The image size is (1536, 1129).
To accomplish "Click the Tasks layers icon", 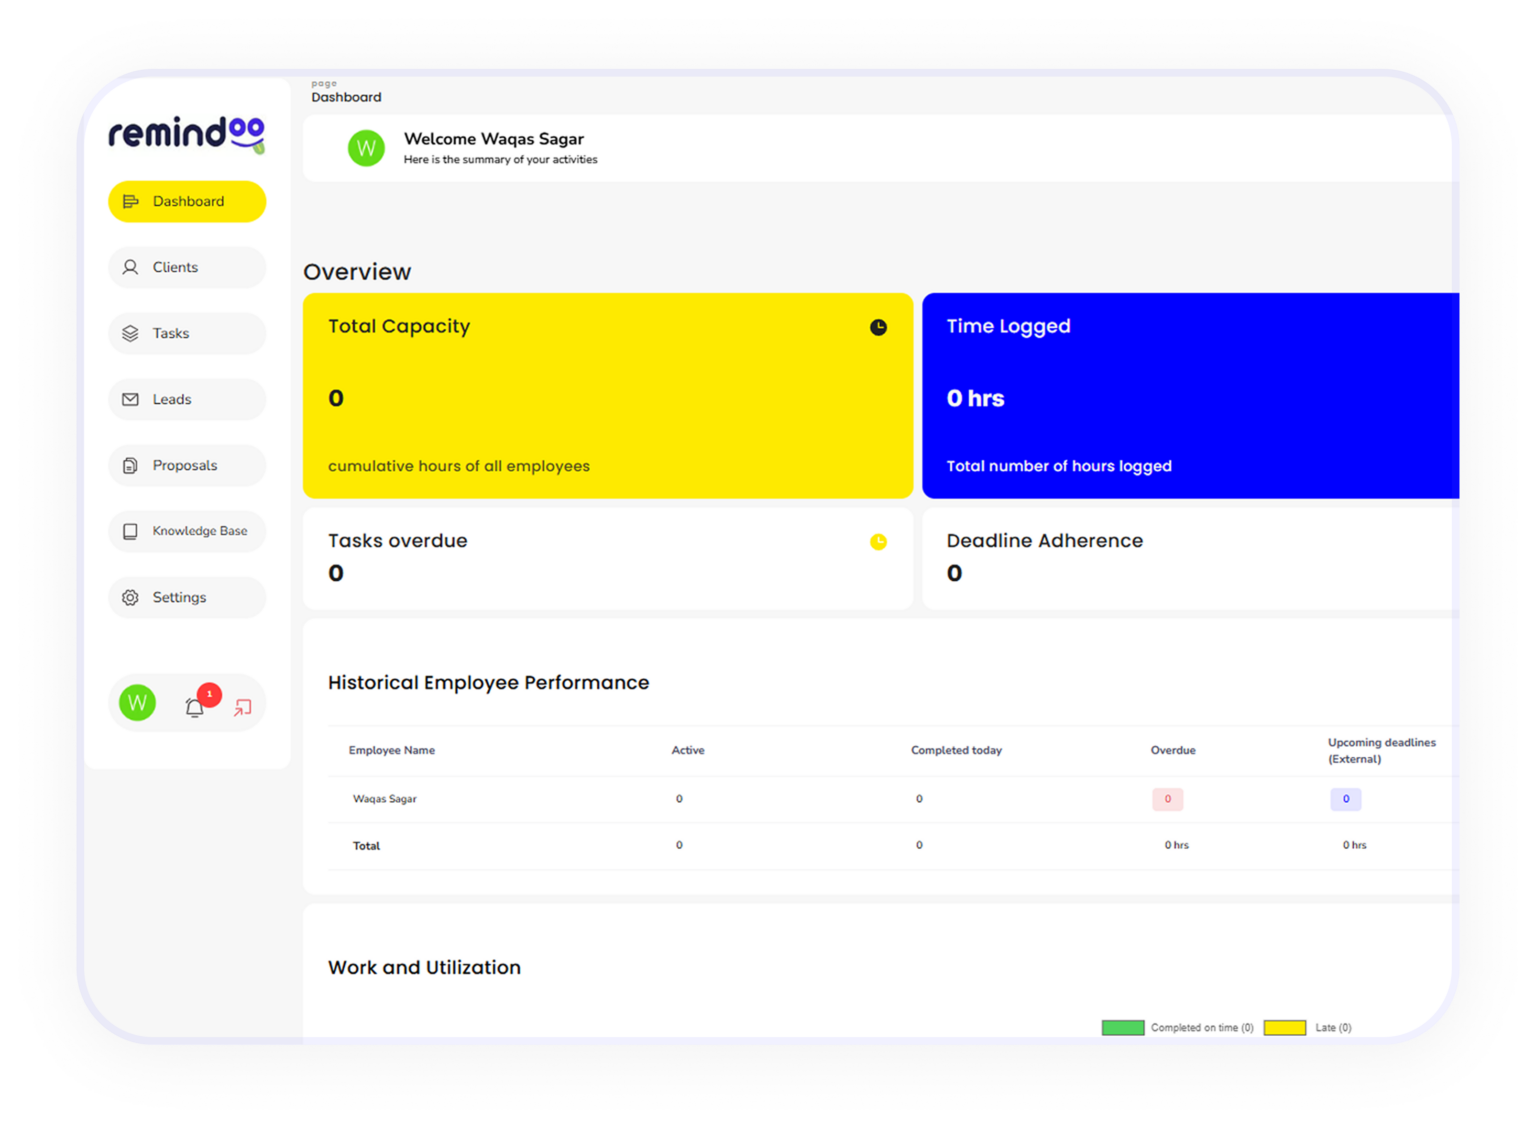I will click(x=130, y=333).
